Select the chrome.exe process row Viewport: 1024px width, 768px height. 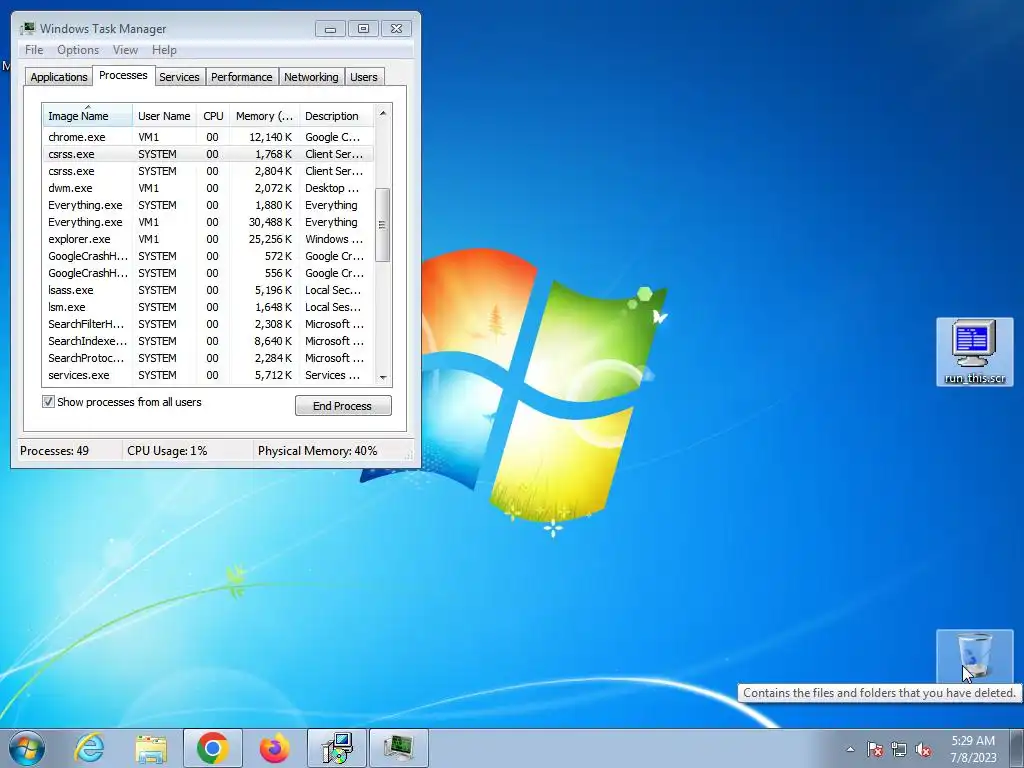click(x=208, y=137)
